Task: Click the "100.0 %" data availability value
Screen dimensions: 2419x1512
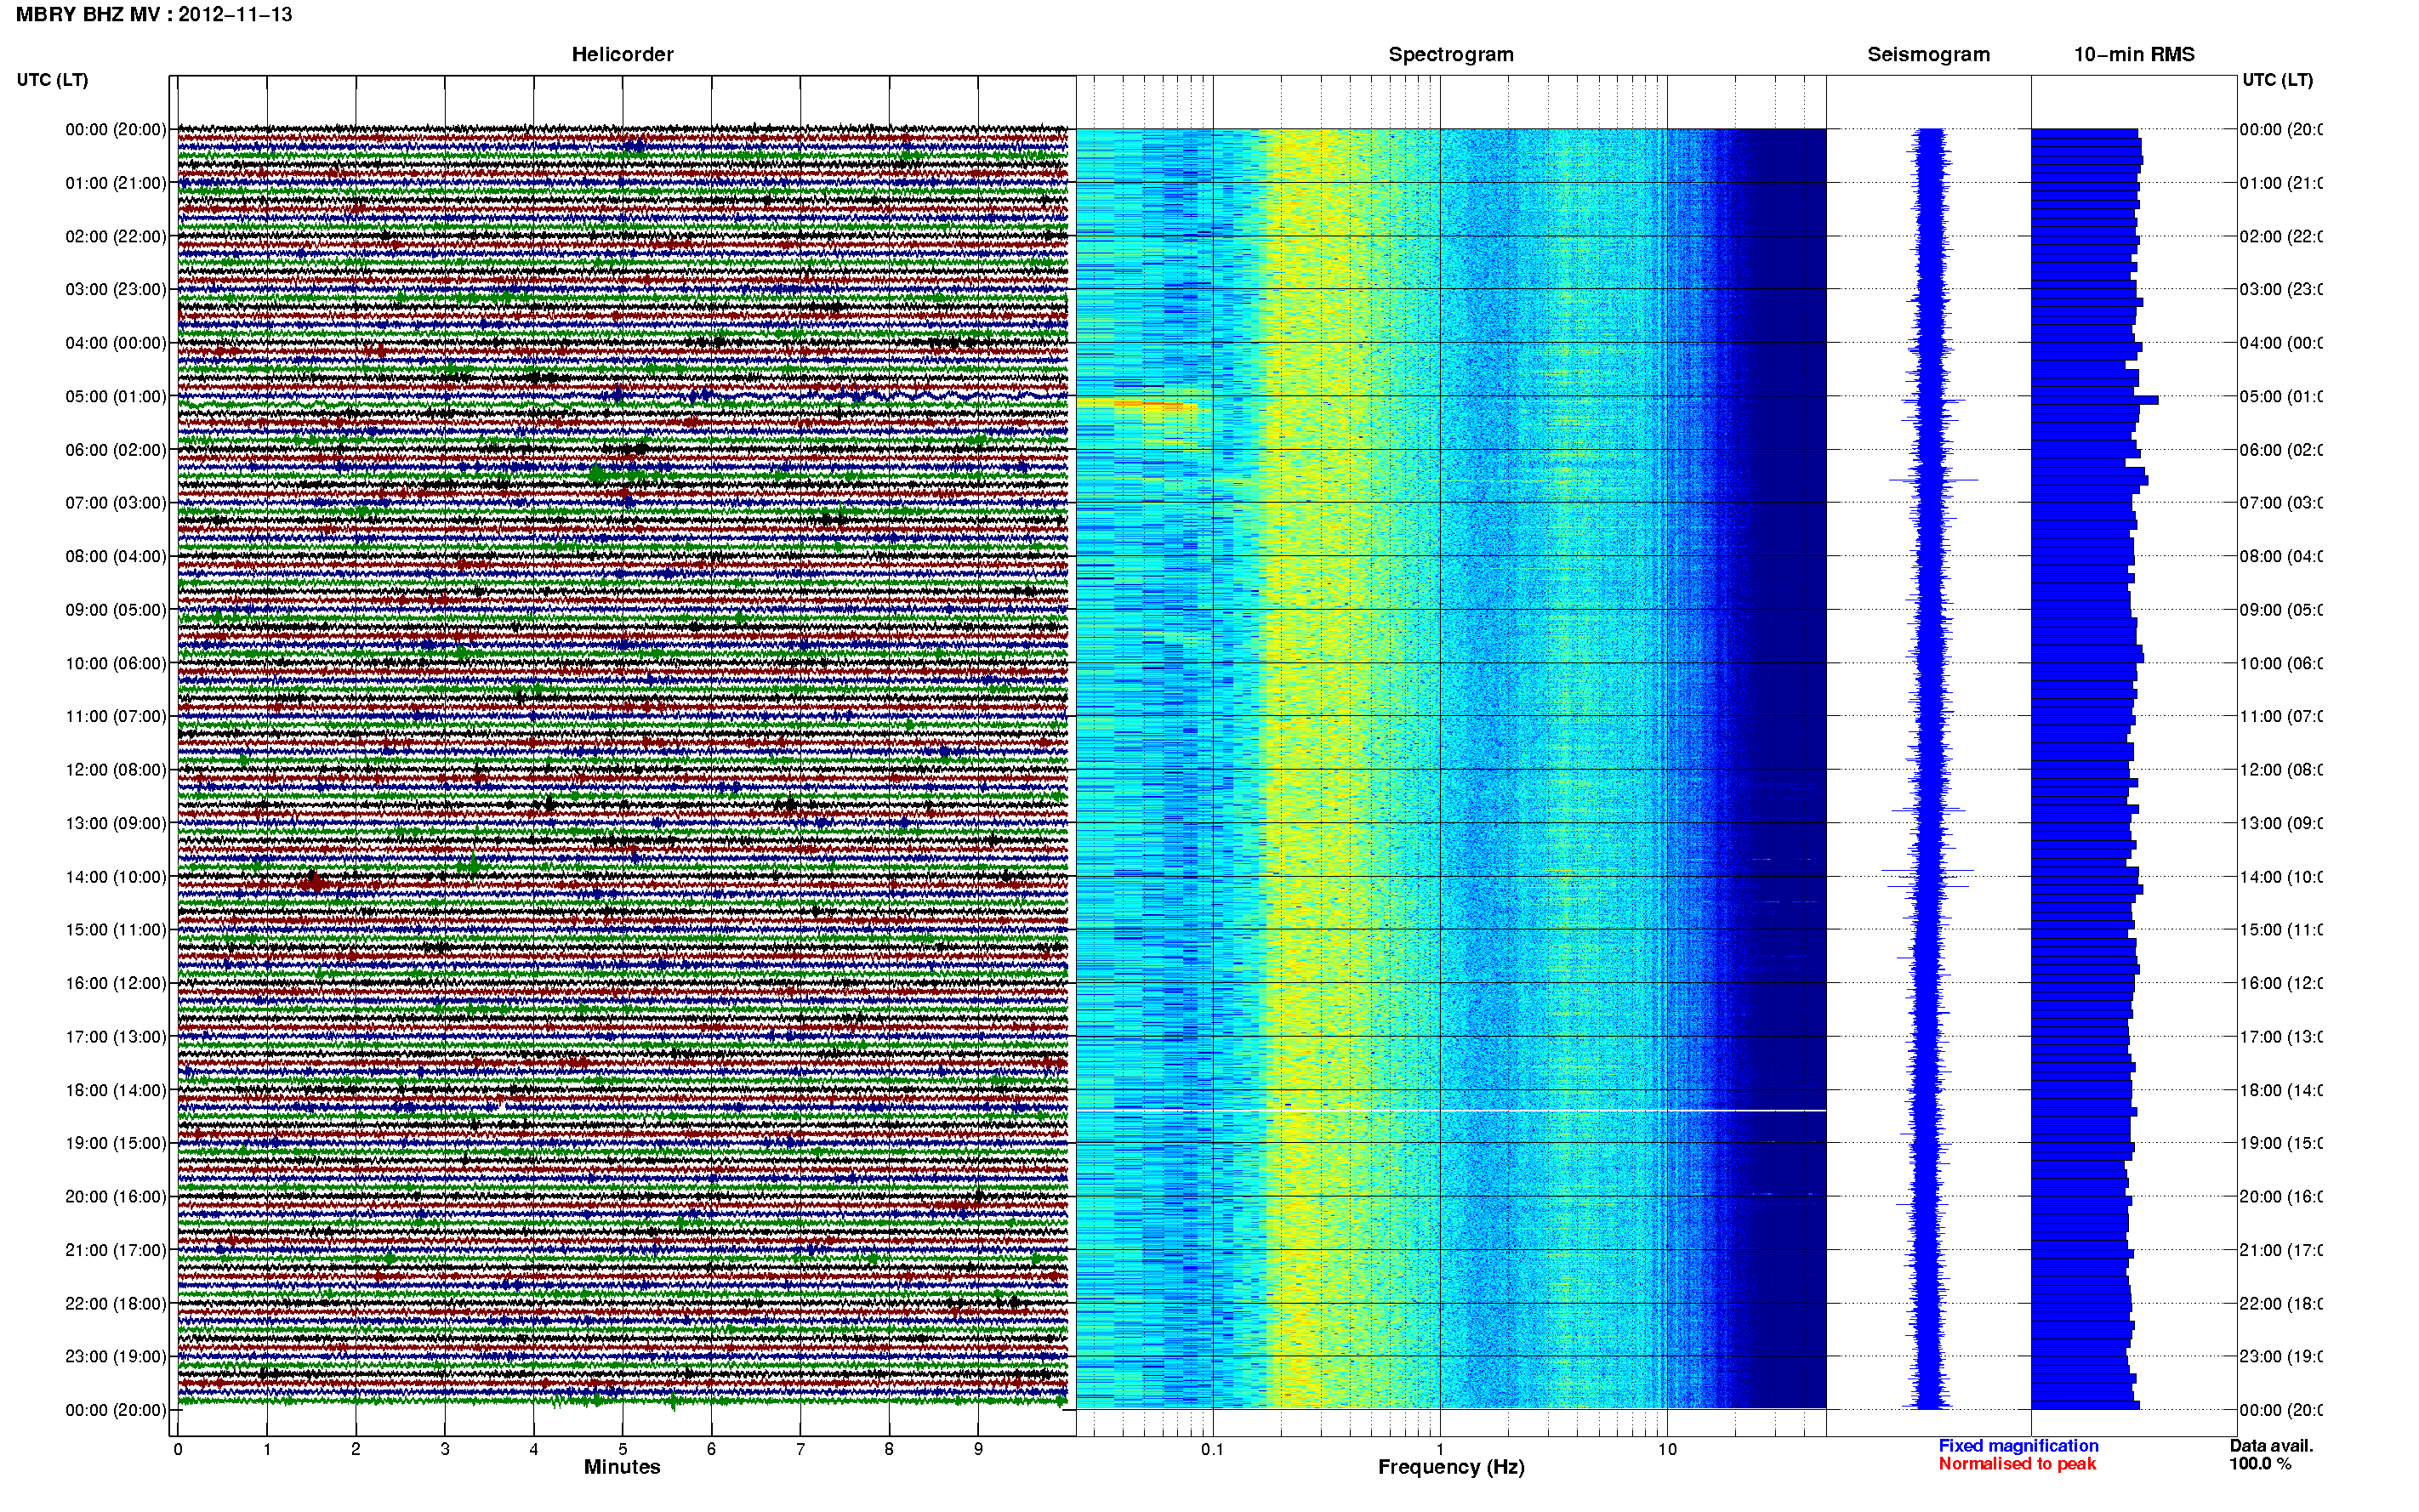Action: (x=2260, y=1464)
